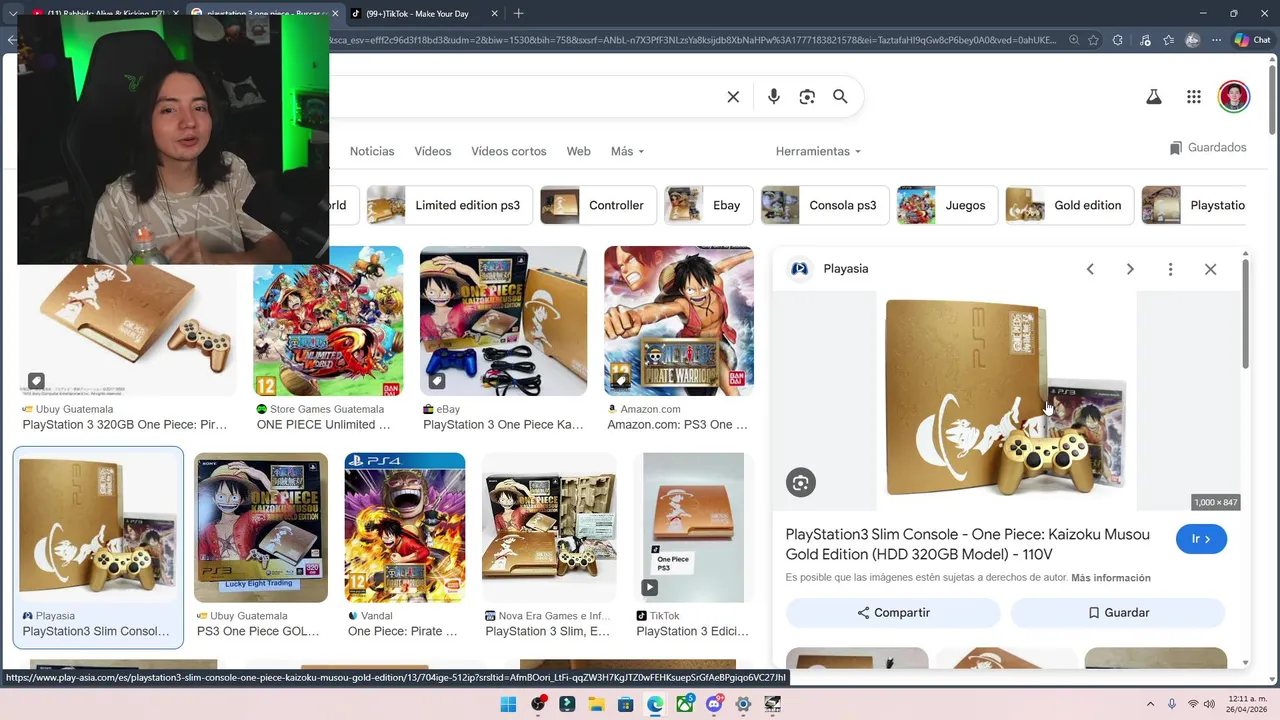Switch to the Web search tab
The image size is (1280, 720).
579,151
